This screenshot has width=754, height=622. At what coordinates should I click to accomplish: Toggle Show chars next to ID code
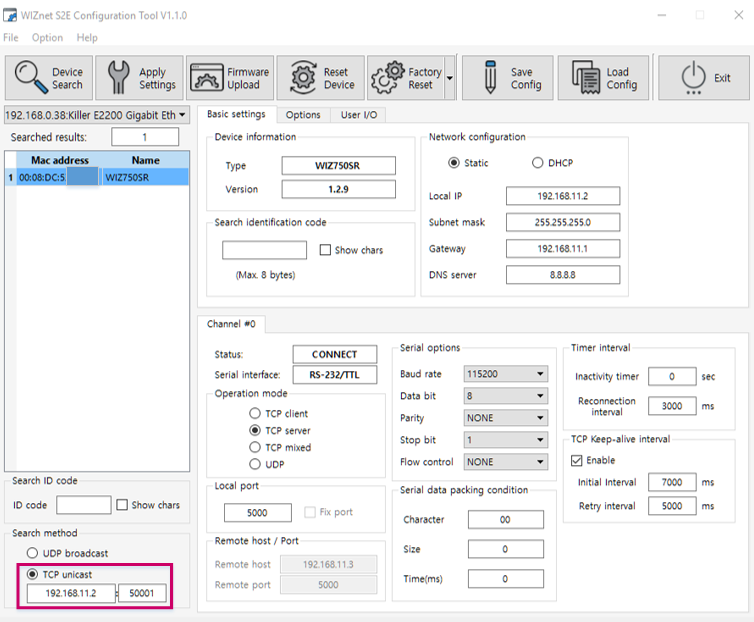(x=122, y=505)
